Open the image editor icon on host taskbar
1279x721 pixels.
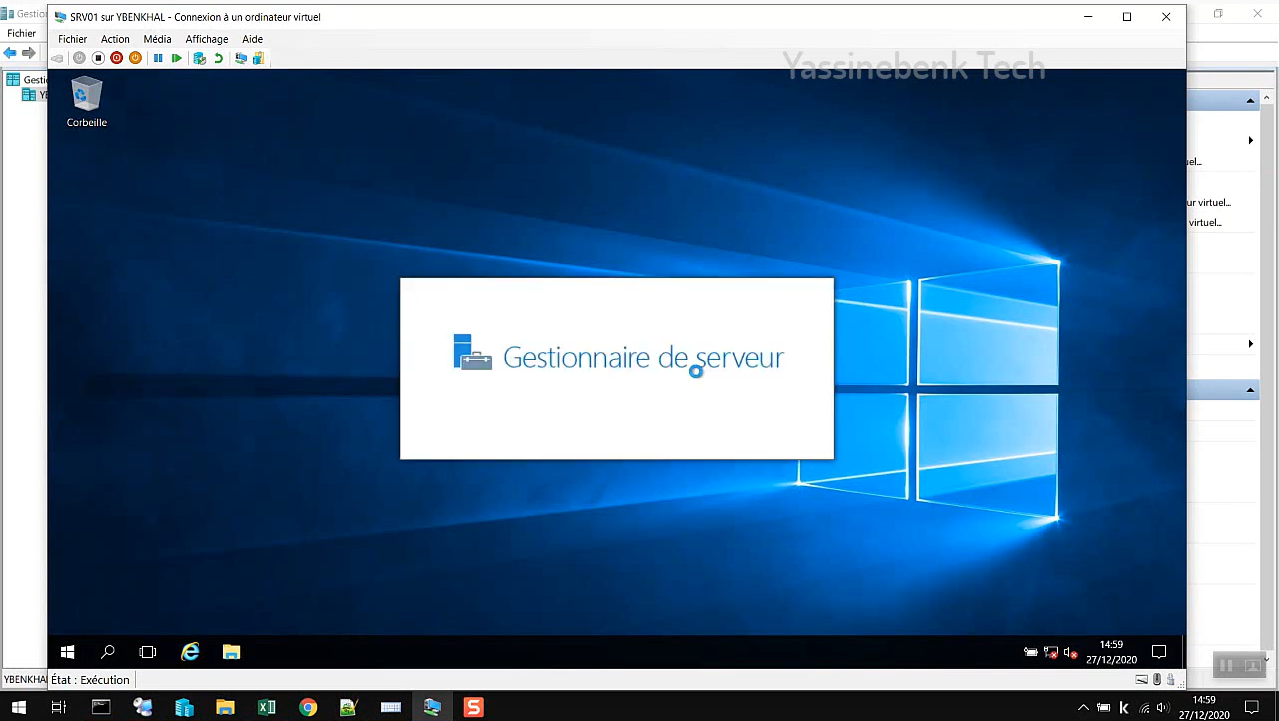click(349, 707)
